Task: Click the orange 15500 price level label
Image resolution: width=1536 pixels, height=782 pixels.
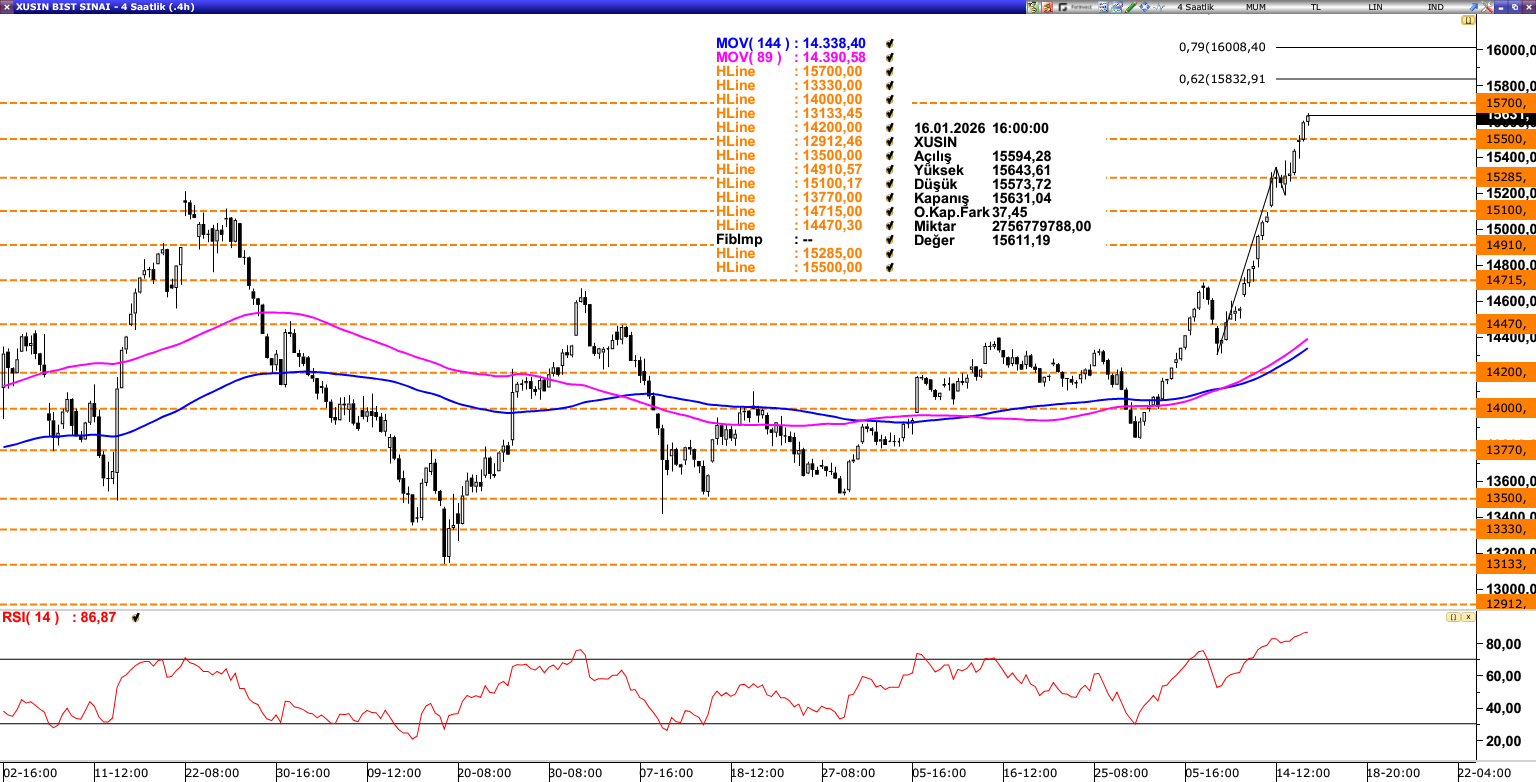Action: [1505, 139]
